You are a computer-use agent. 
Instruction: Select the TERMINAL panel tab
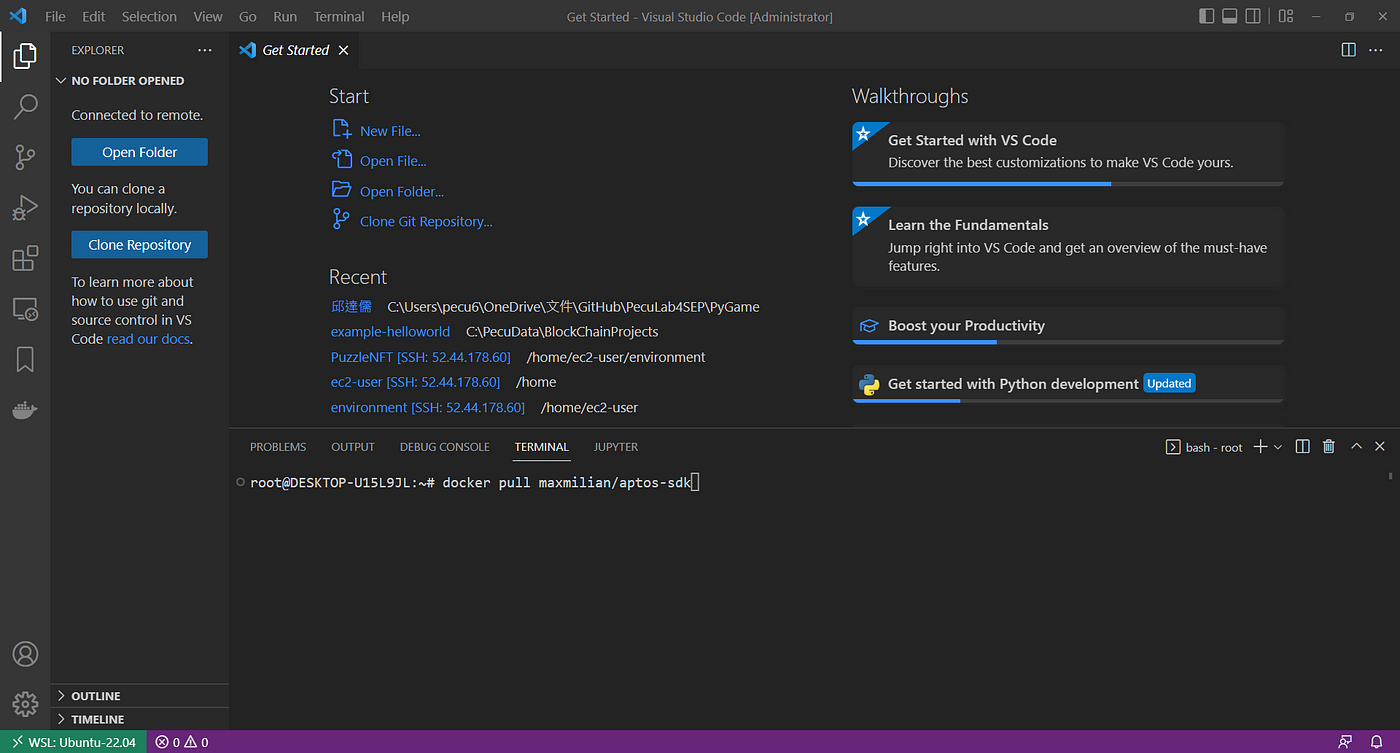pos(542,447)
